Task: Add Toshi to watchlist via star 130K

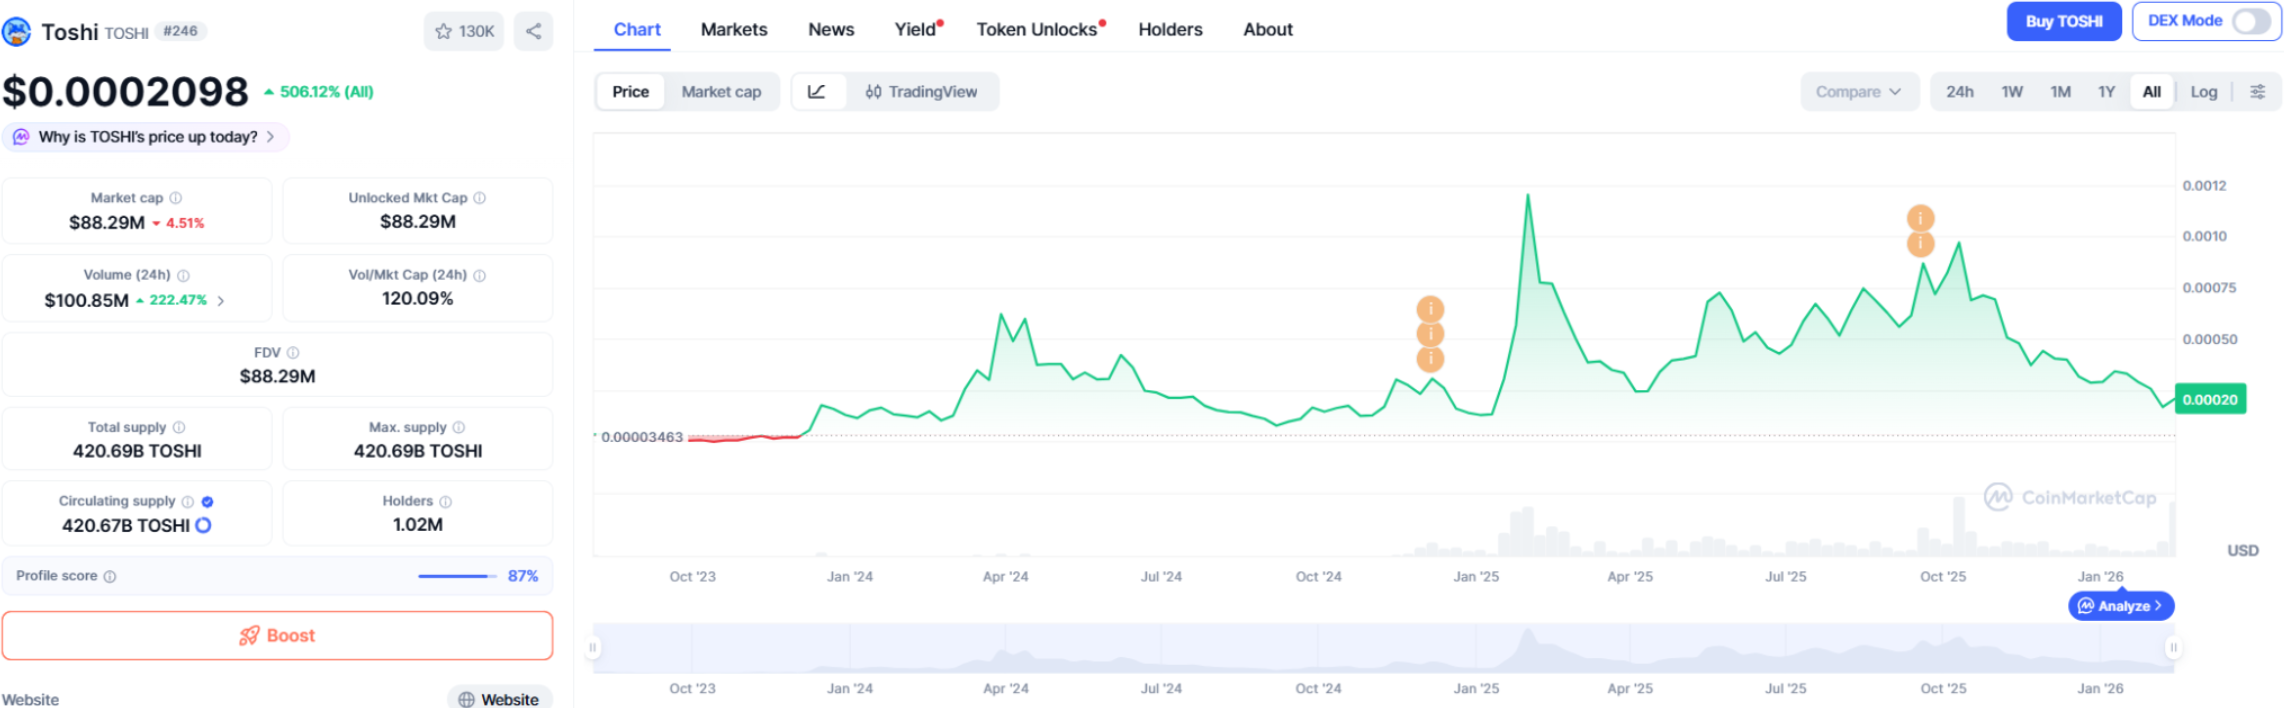Action: [x=464, y=31]
